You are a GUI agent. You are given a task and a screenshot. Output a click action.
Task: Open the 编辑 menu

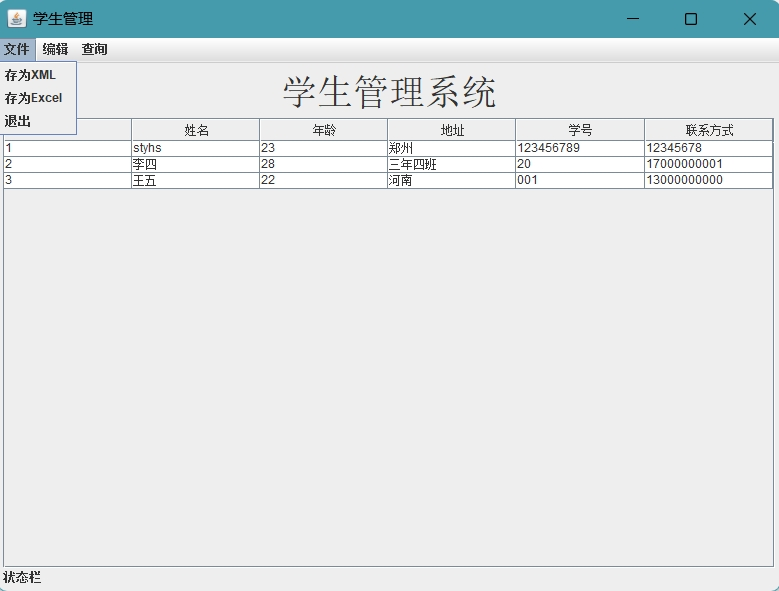coord(55,49)
